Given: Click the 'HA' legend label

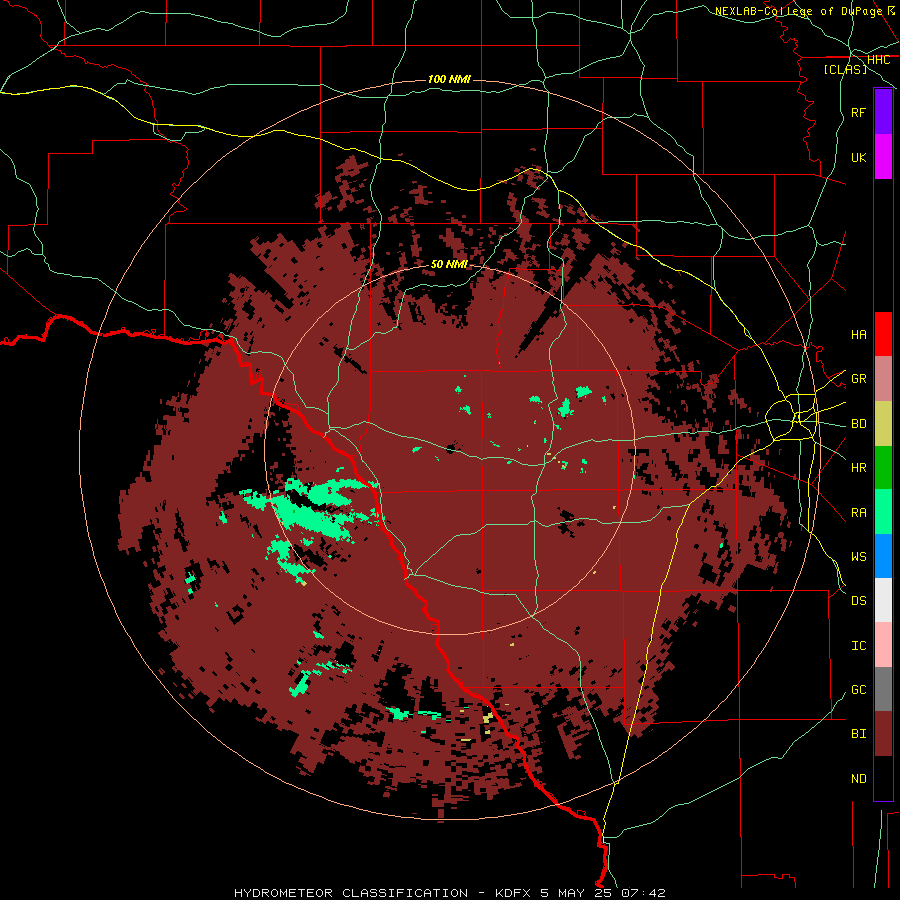Looking at the screenshot, I should [858, 335].
